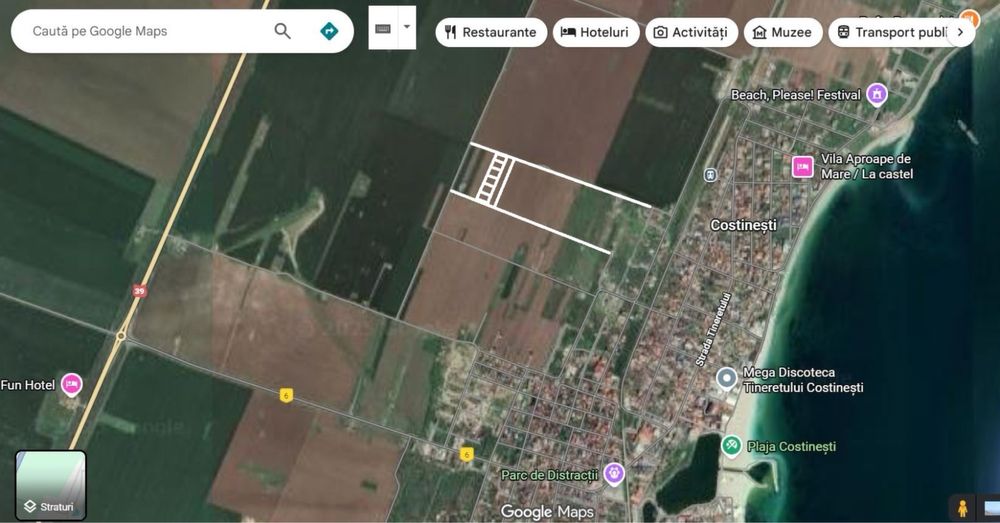Image resolution: width=1000 pixels, height=523 pixels.
Task: Click the keyboard input tool icon
Action: pos(383,28)
